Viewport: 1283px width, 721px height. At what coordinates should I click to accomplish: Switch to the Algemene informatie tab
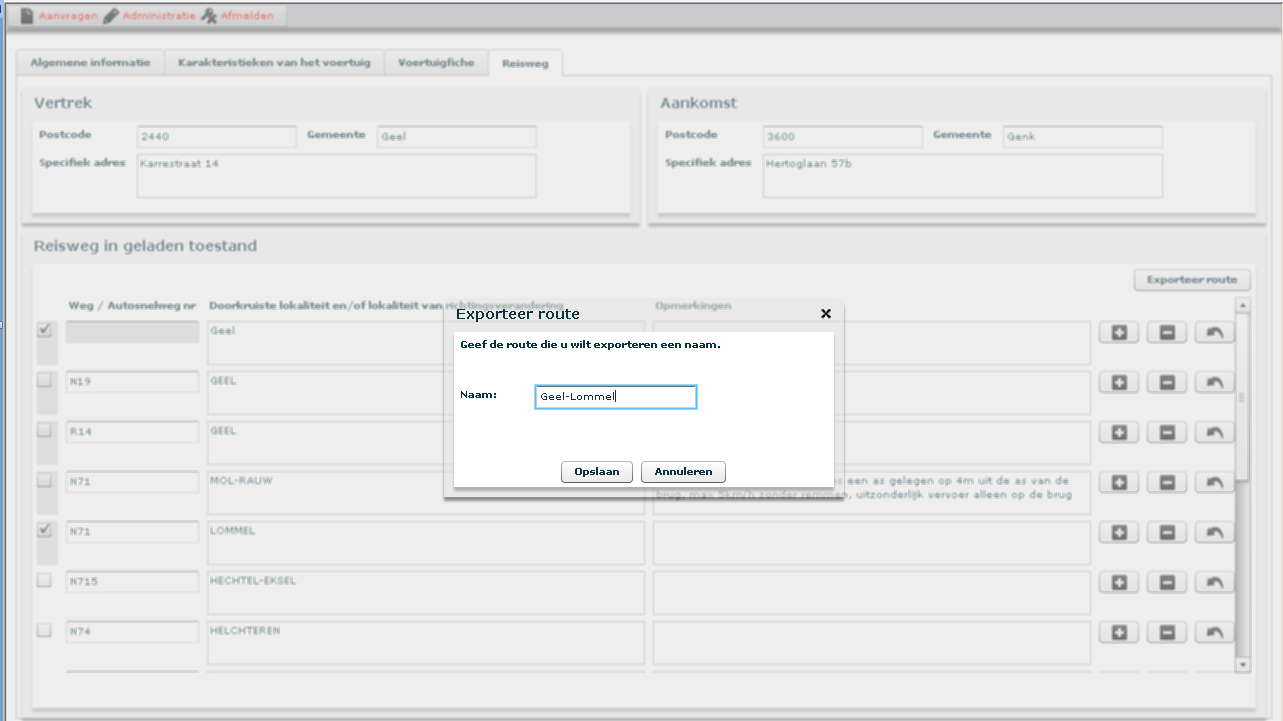pyautogui.click(x=90, y=62)
